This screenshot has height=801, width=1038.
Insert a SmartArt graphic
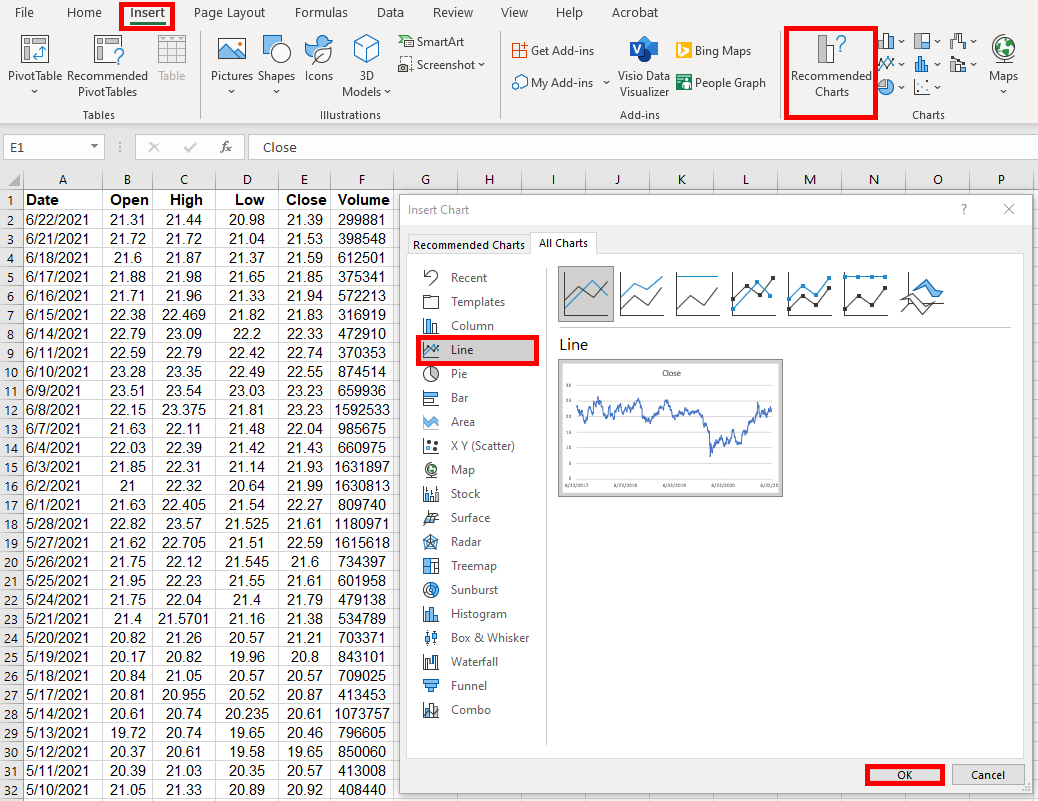(x=431, y=42)
